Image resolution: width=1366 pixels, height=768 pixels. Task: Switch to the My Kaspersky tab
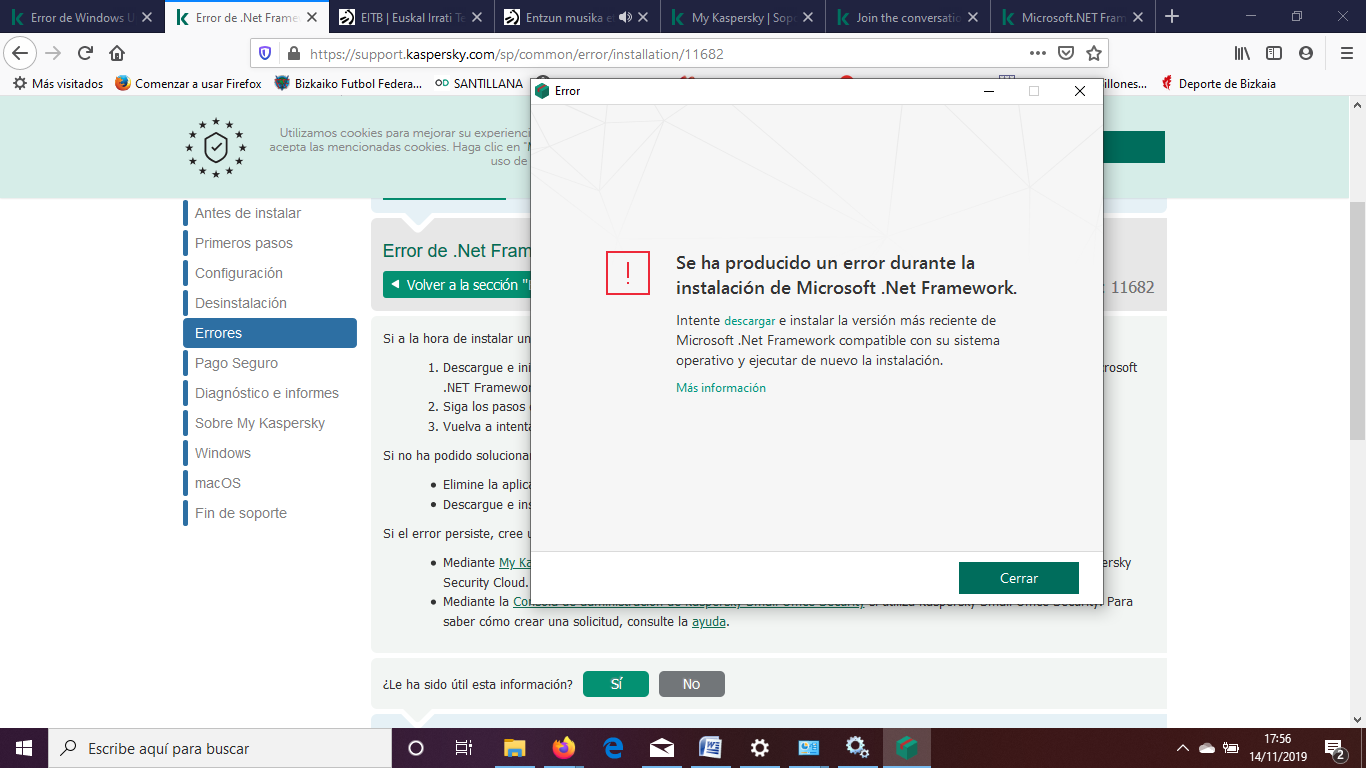[x=742, y=17]
